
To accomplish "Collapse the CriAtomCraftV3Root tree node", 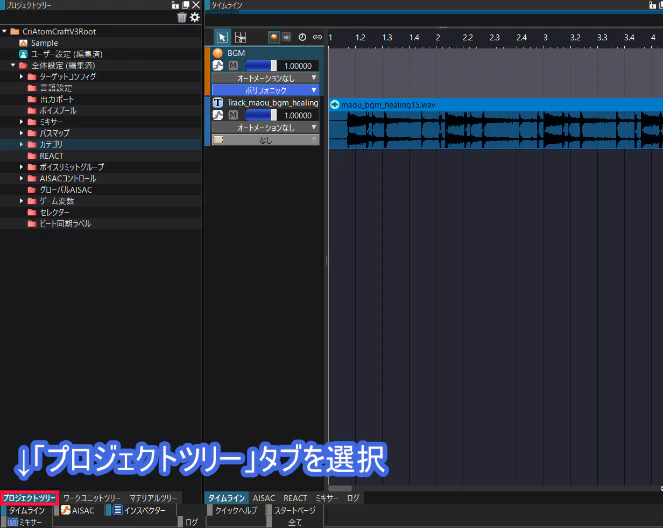I will pyautogui.click(x=4, y=31).
